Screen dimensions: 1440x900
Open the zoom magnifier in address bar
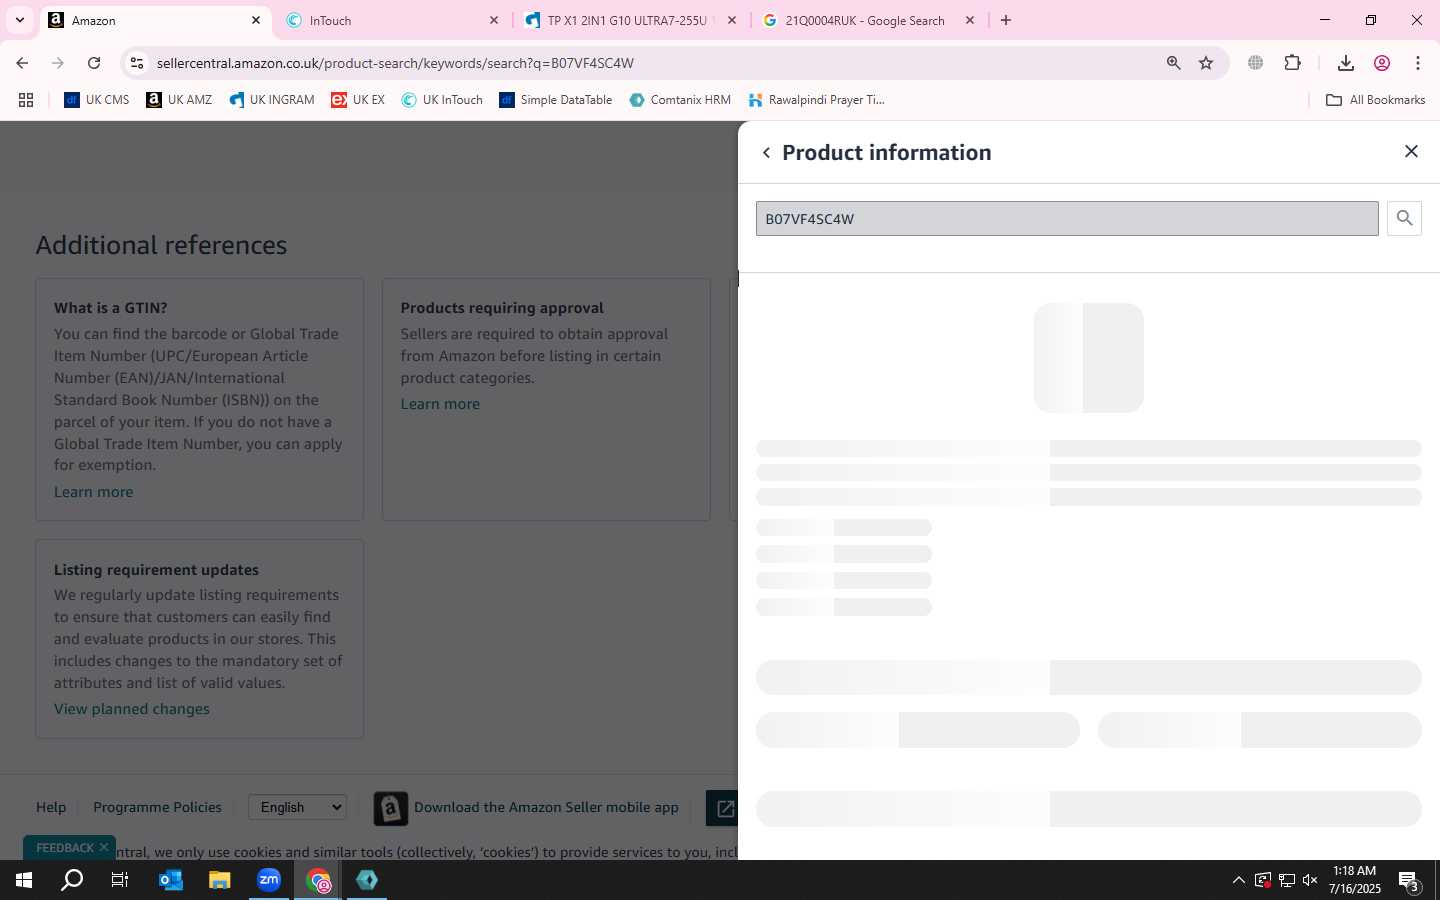pos(1173,63)
